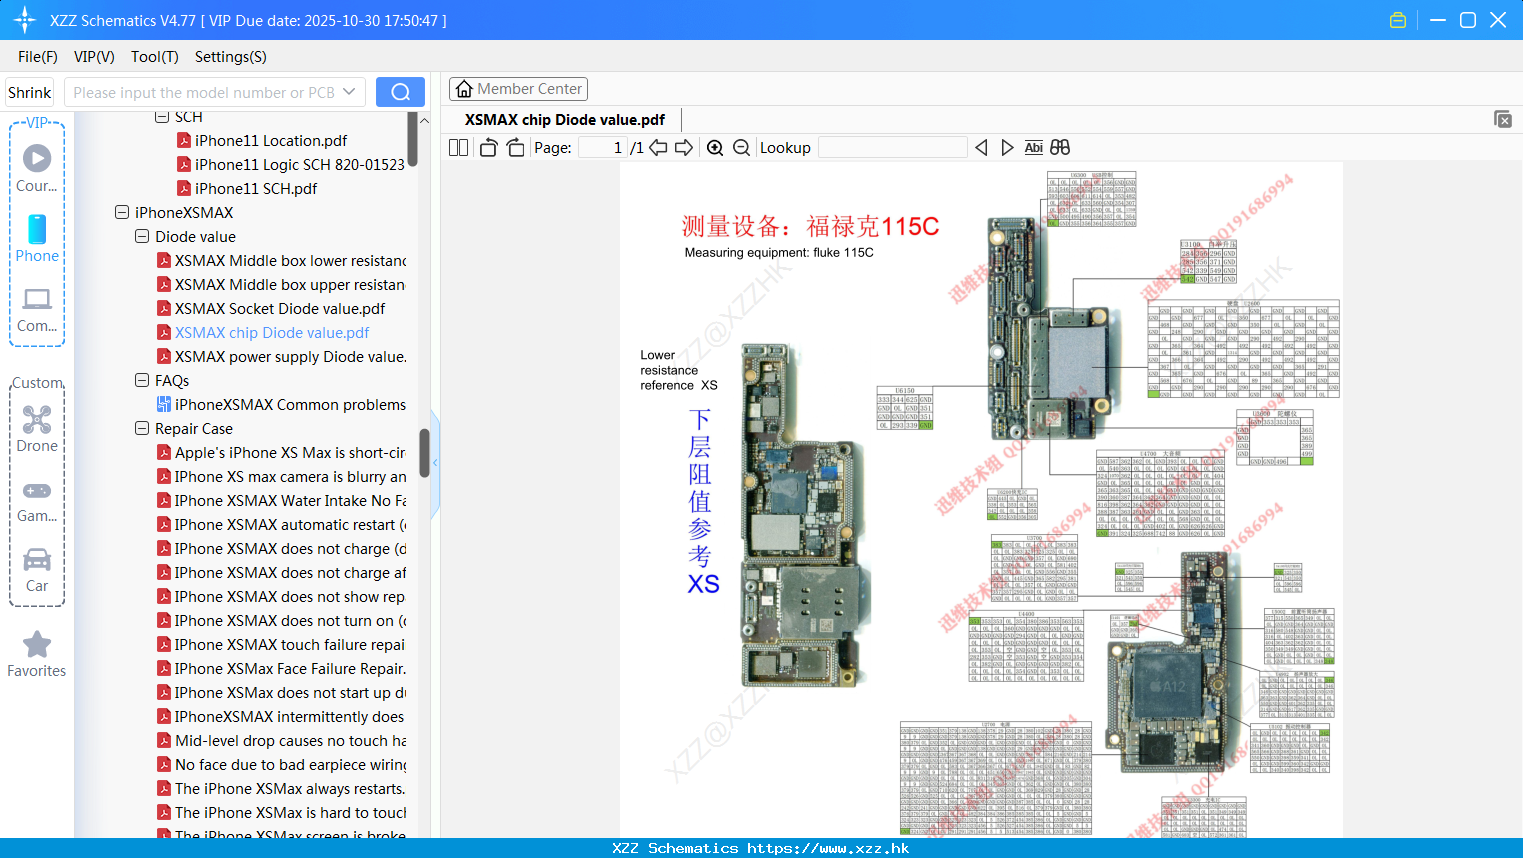Click the blue search magnifier button

pos(400,92)
